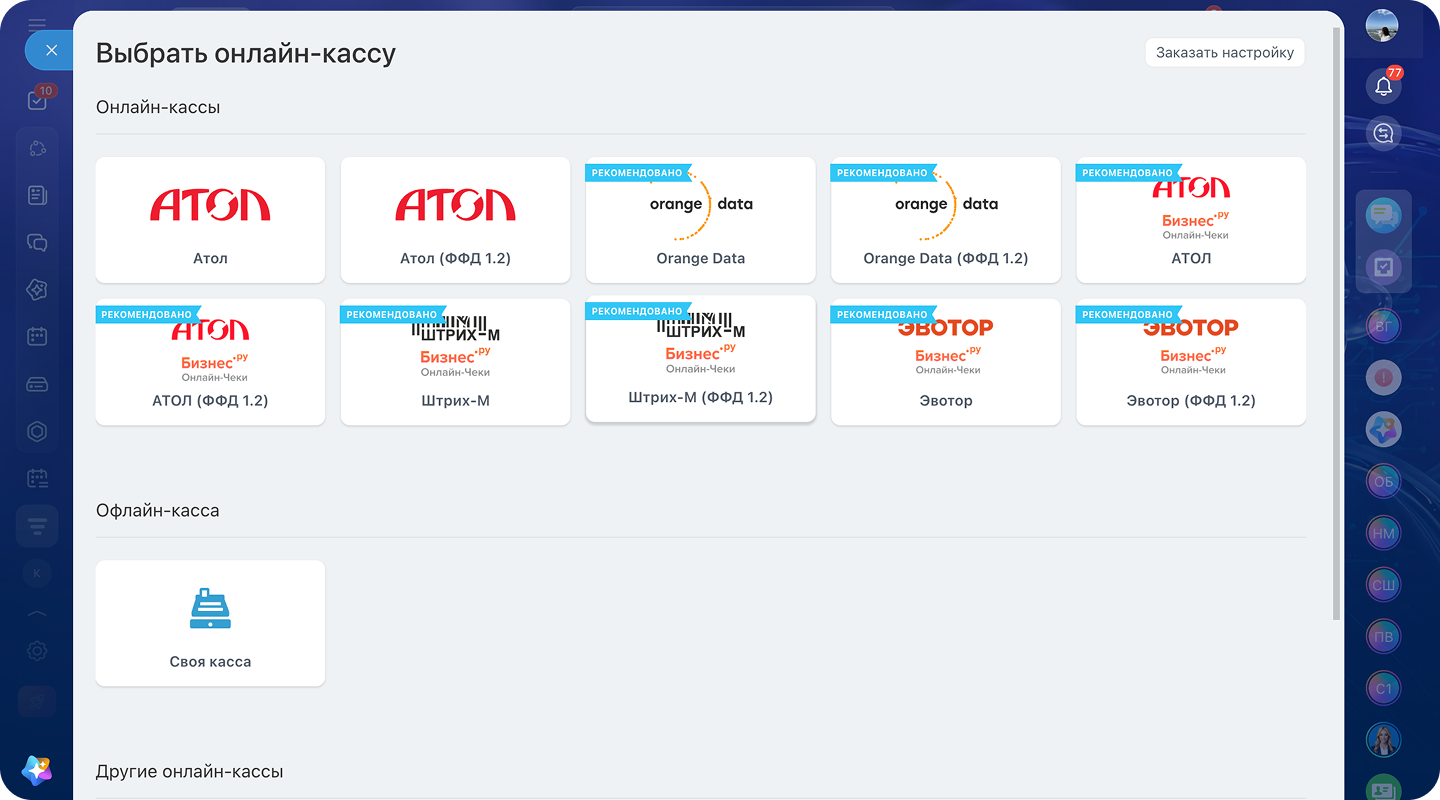This screenshot has width=1440, height=800.
Task: Click the Выбрать онлайн-кассу title
Action: tap(246, 53)
